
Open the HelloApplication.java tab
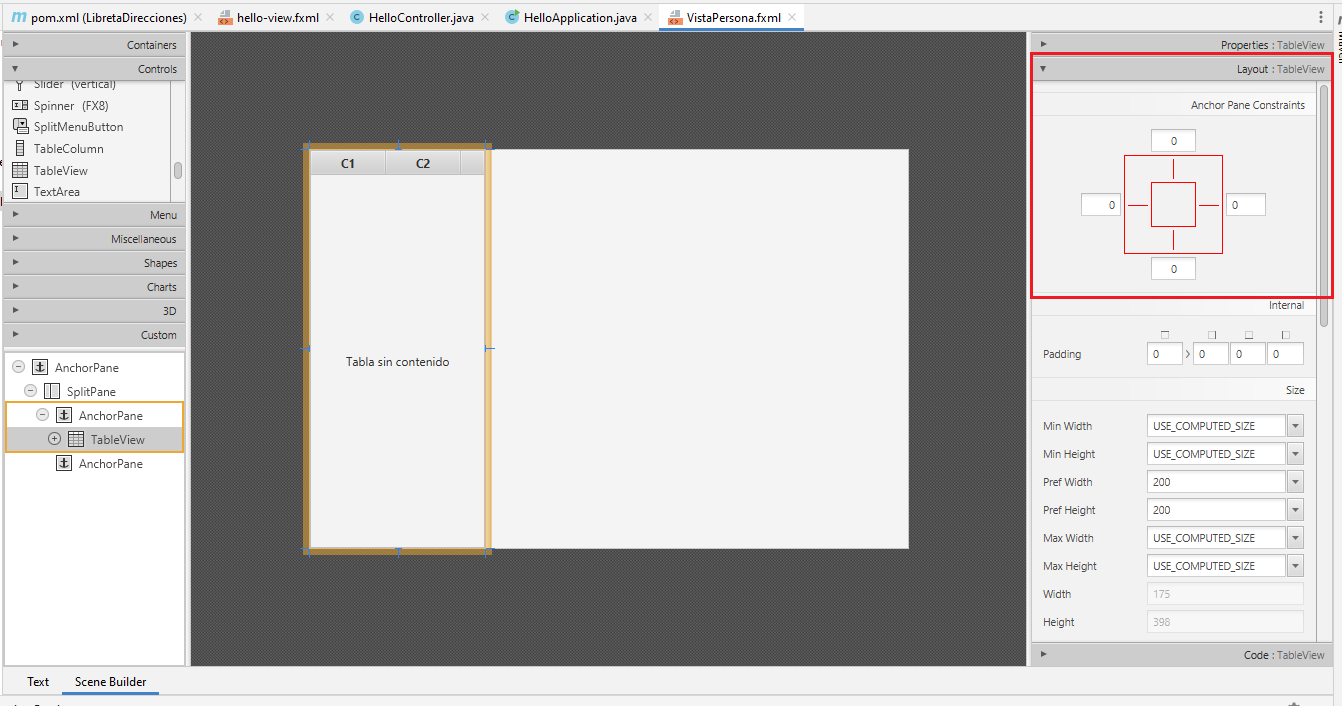[580, 18]
